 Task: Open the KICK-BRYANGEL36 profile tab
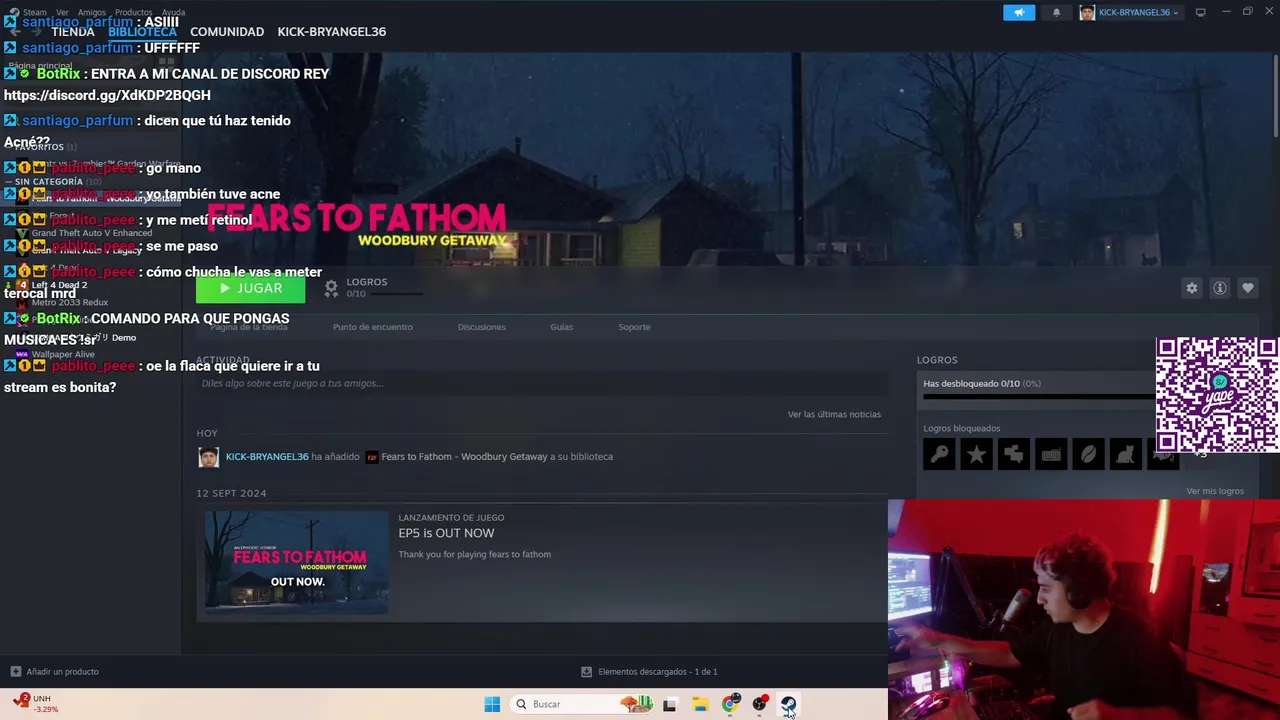(x=331, y=32)
